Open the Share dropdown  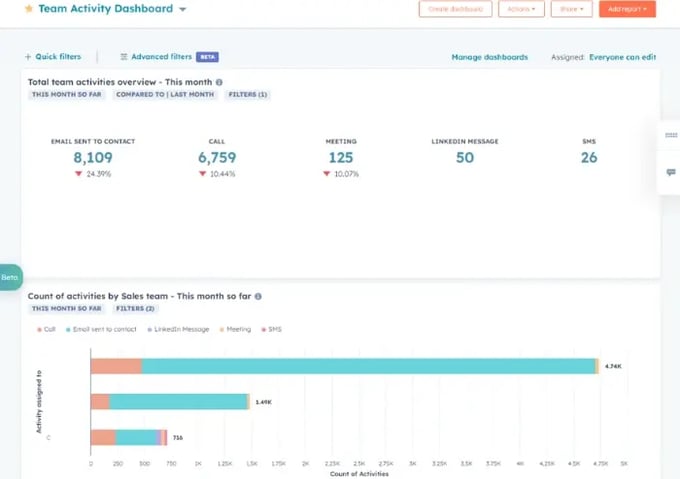[571, 9]
